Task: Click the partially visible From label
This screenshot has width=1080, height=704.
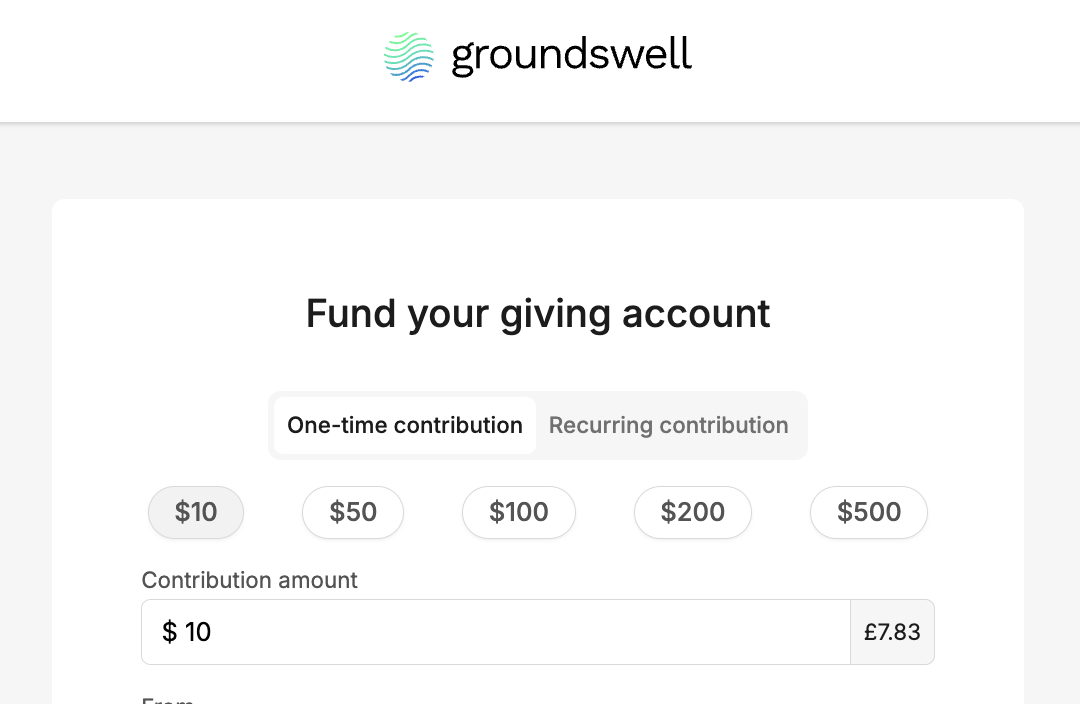Action: point(167,698)
